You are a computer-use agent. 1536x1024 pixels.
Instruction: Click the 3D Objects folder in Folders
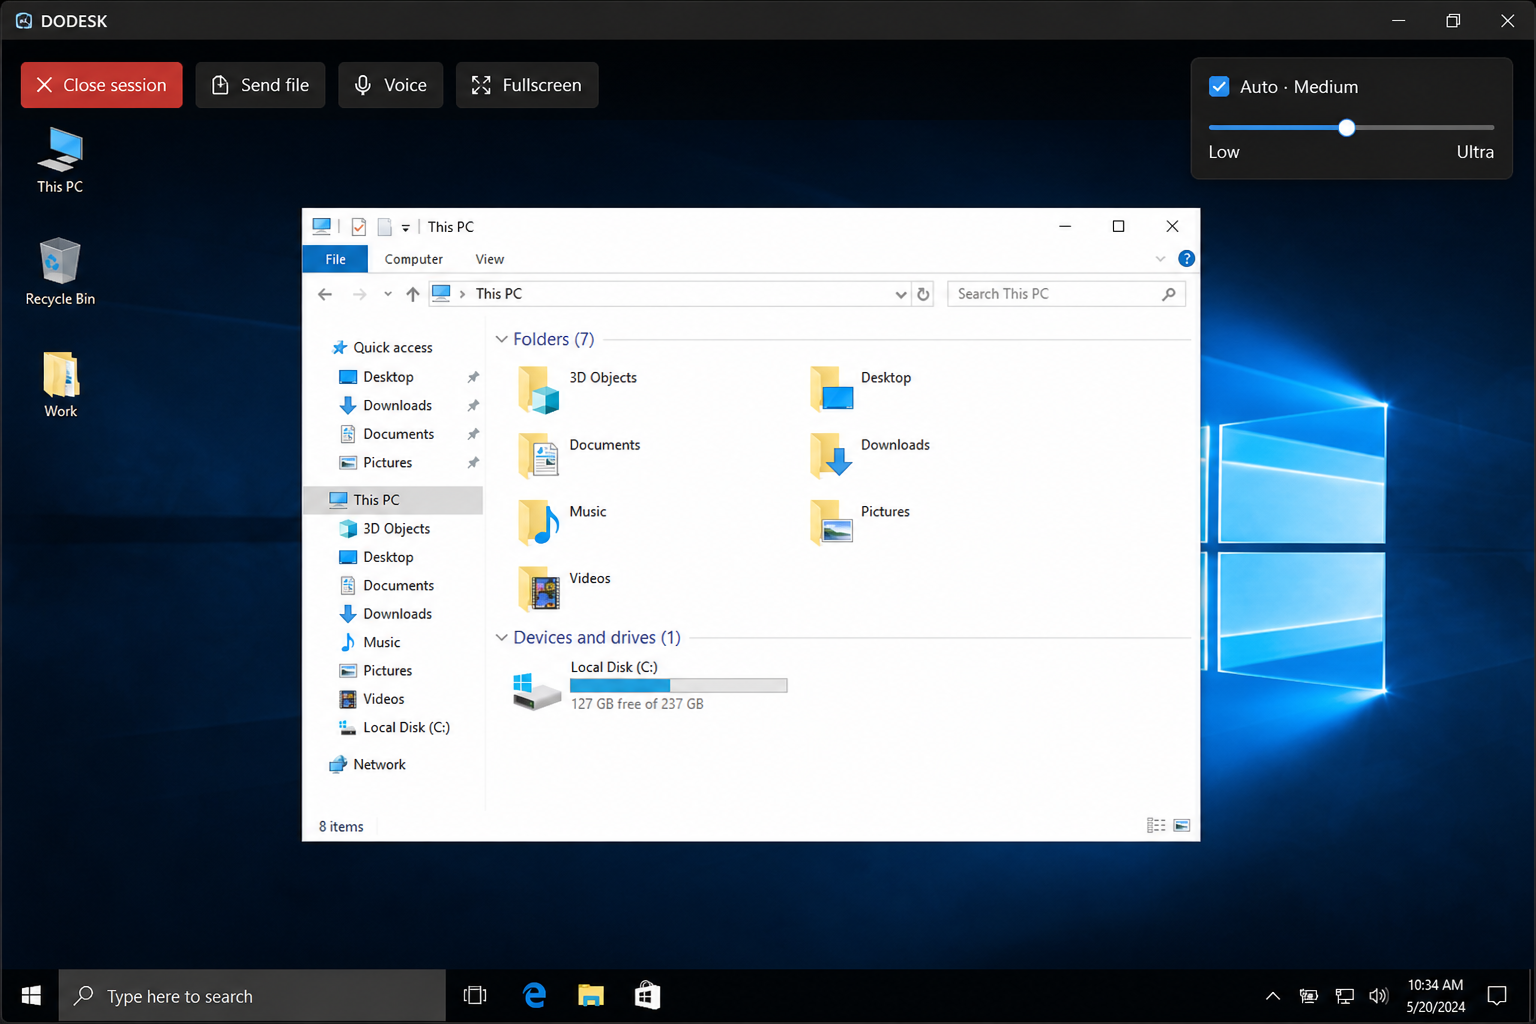[x=579, y=389]
